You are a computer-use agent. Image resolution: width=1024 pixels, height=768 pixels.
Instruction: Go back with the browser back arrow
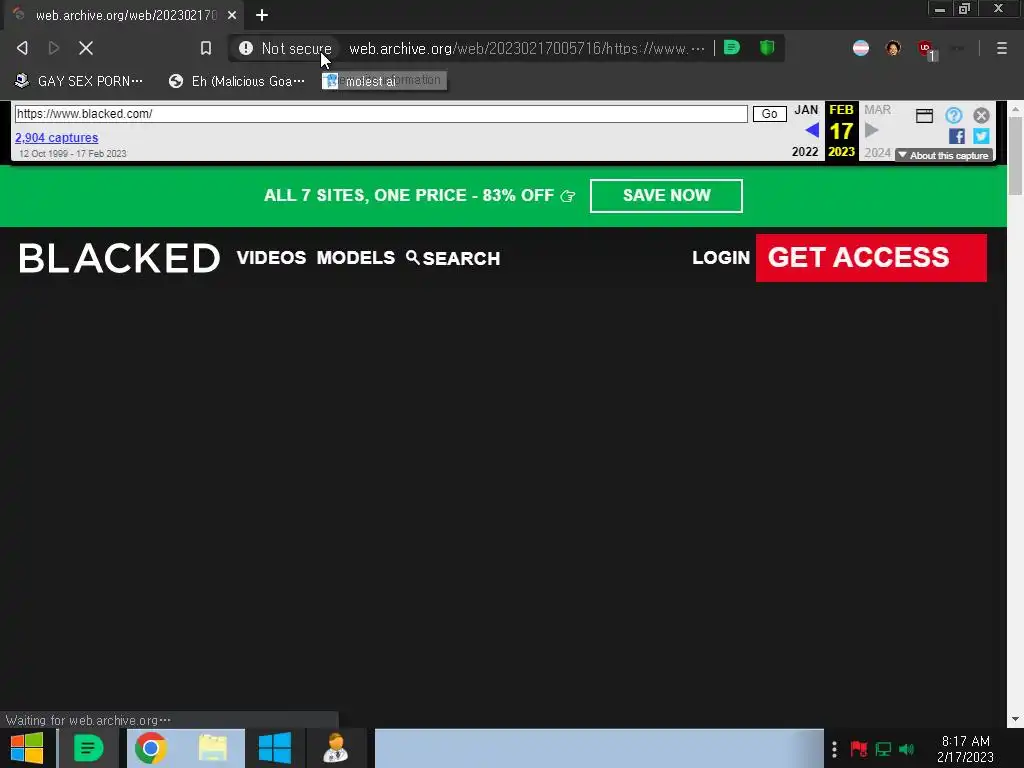point(22,48)
